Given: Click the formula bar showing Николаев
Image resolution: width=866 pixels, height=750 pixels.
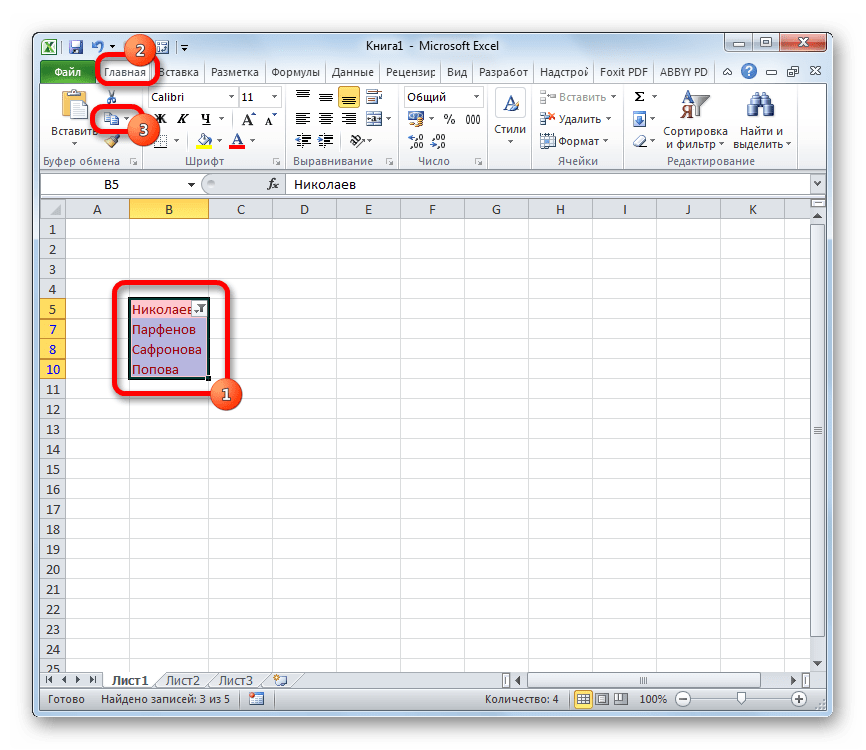Looking at the screenshot, I should [x=548, y=184].
